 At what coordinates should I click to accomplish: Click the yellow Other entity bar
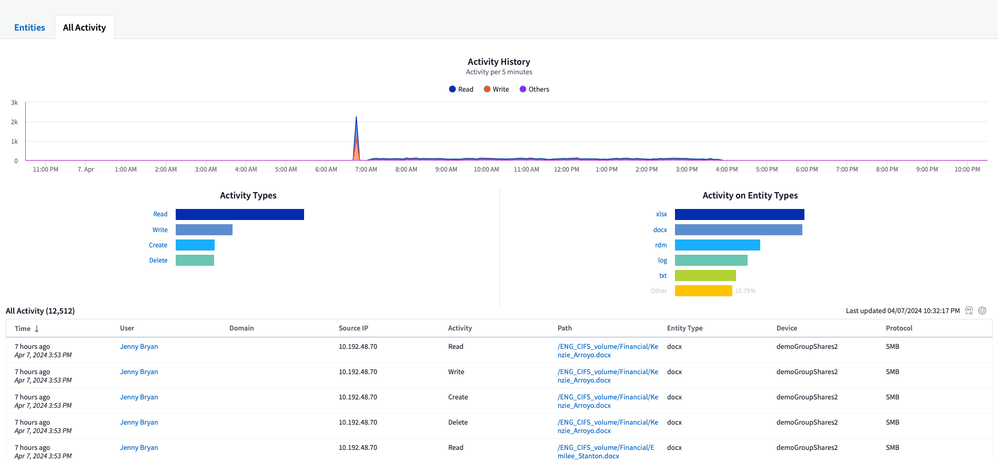coord(703,291)
